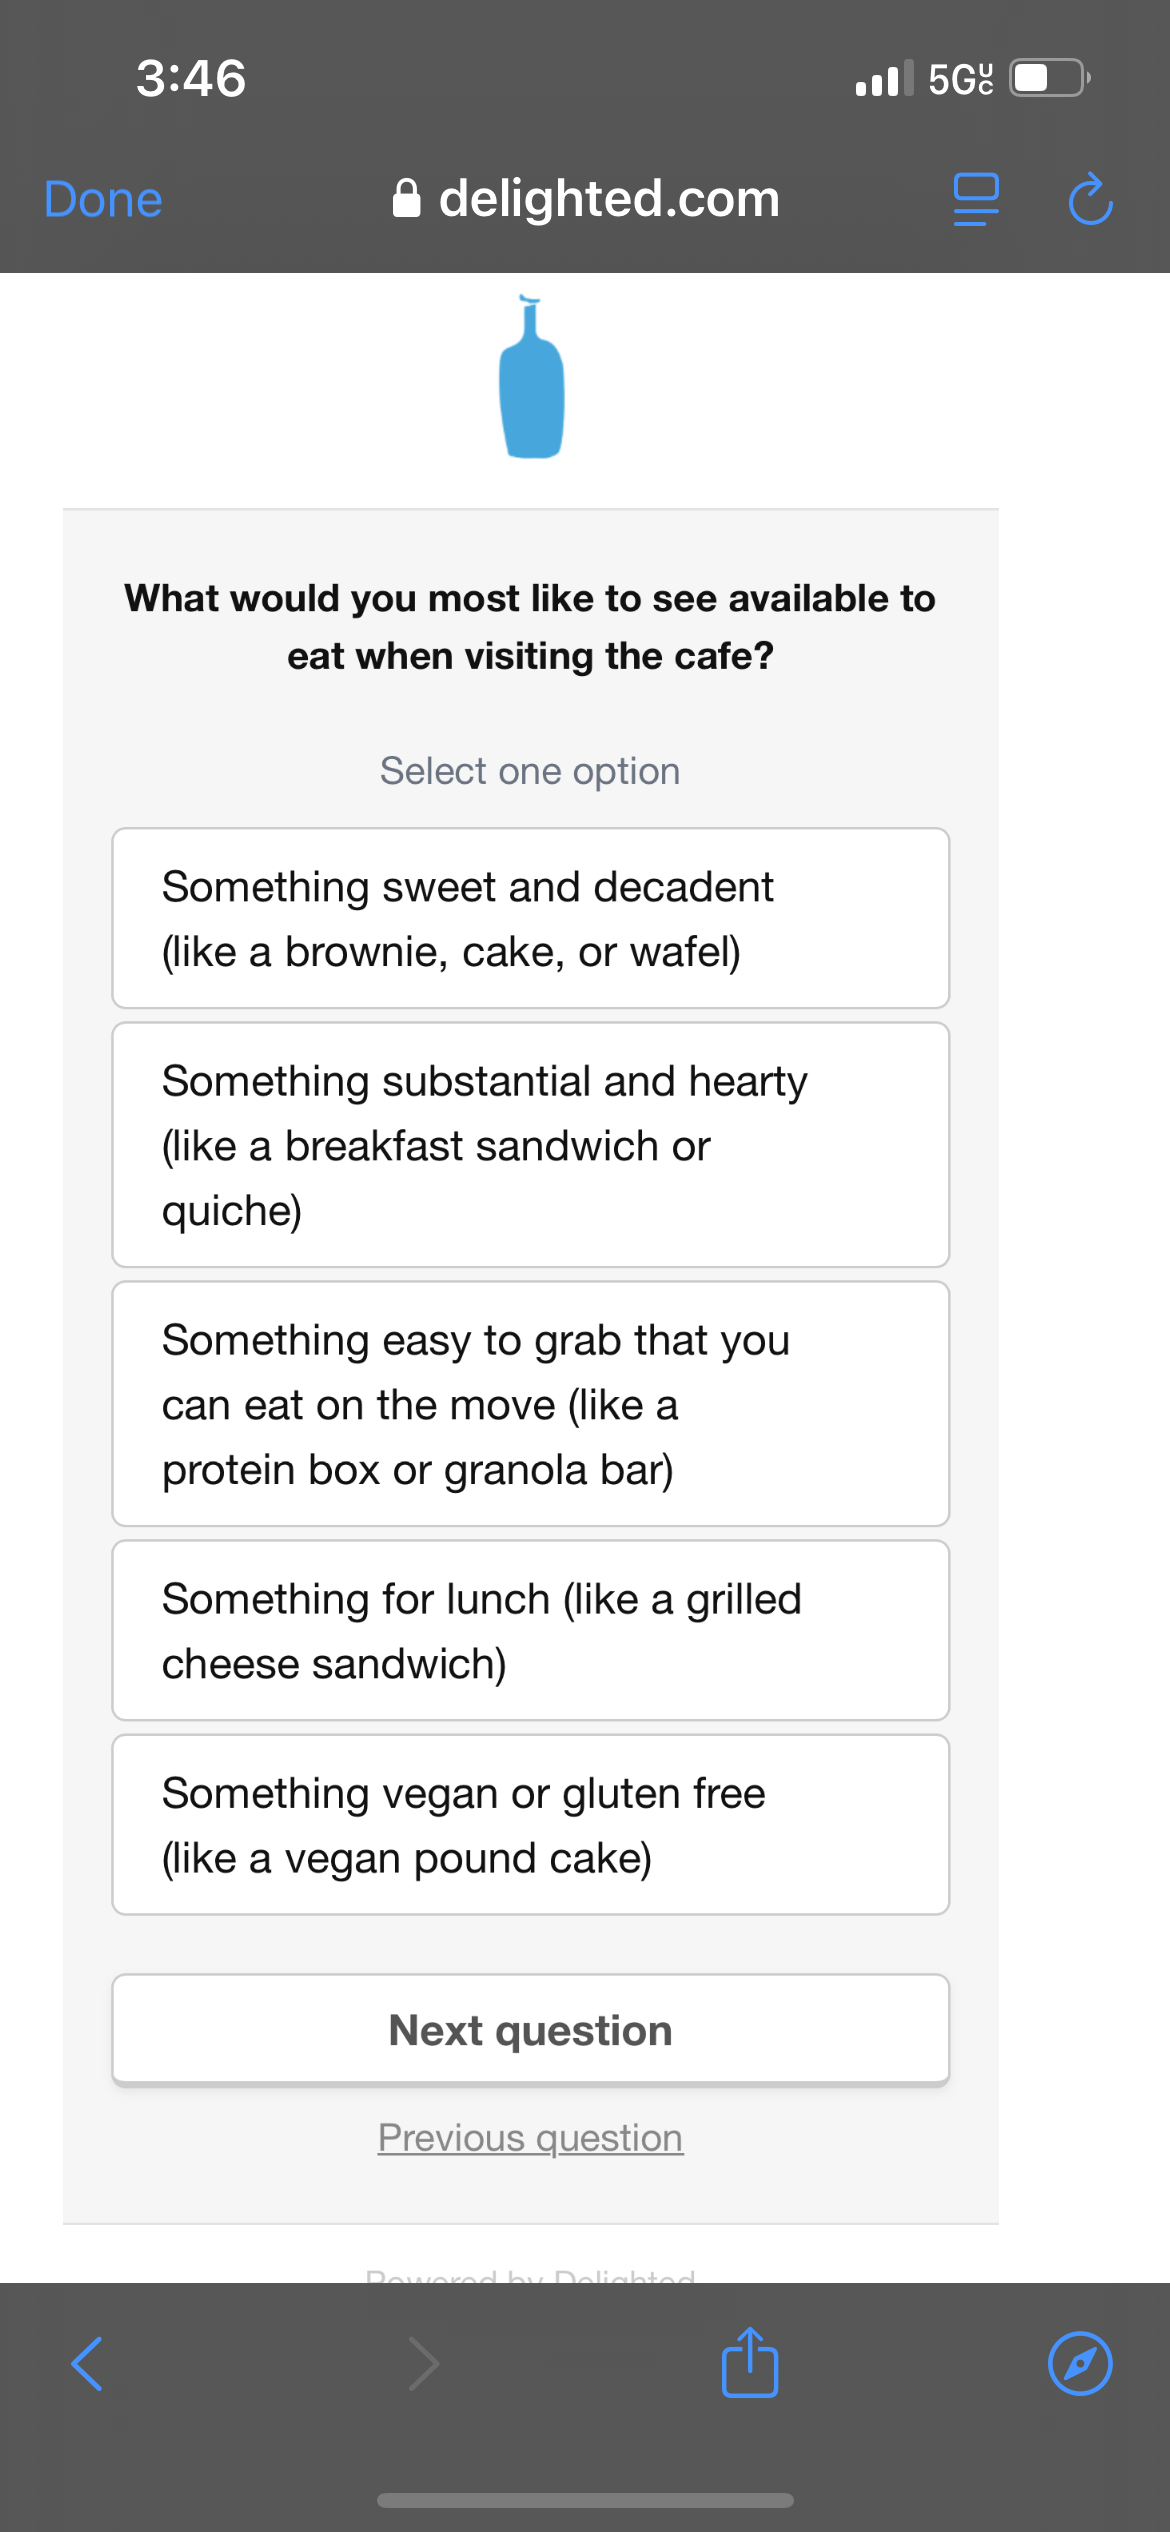Viewport: 1170px width, 2532px height.
Task: Choose "Something substantial and hearty" option
Action: (530, 1145)
